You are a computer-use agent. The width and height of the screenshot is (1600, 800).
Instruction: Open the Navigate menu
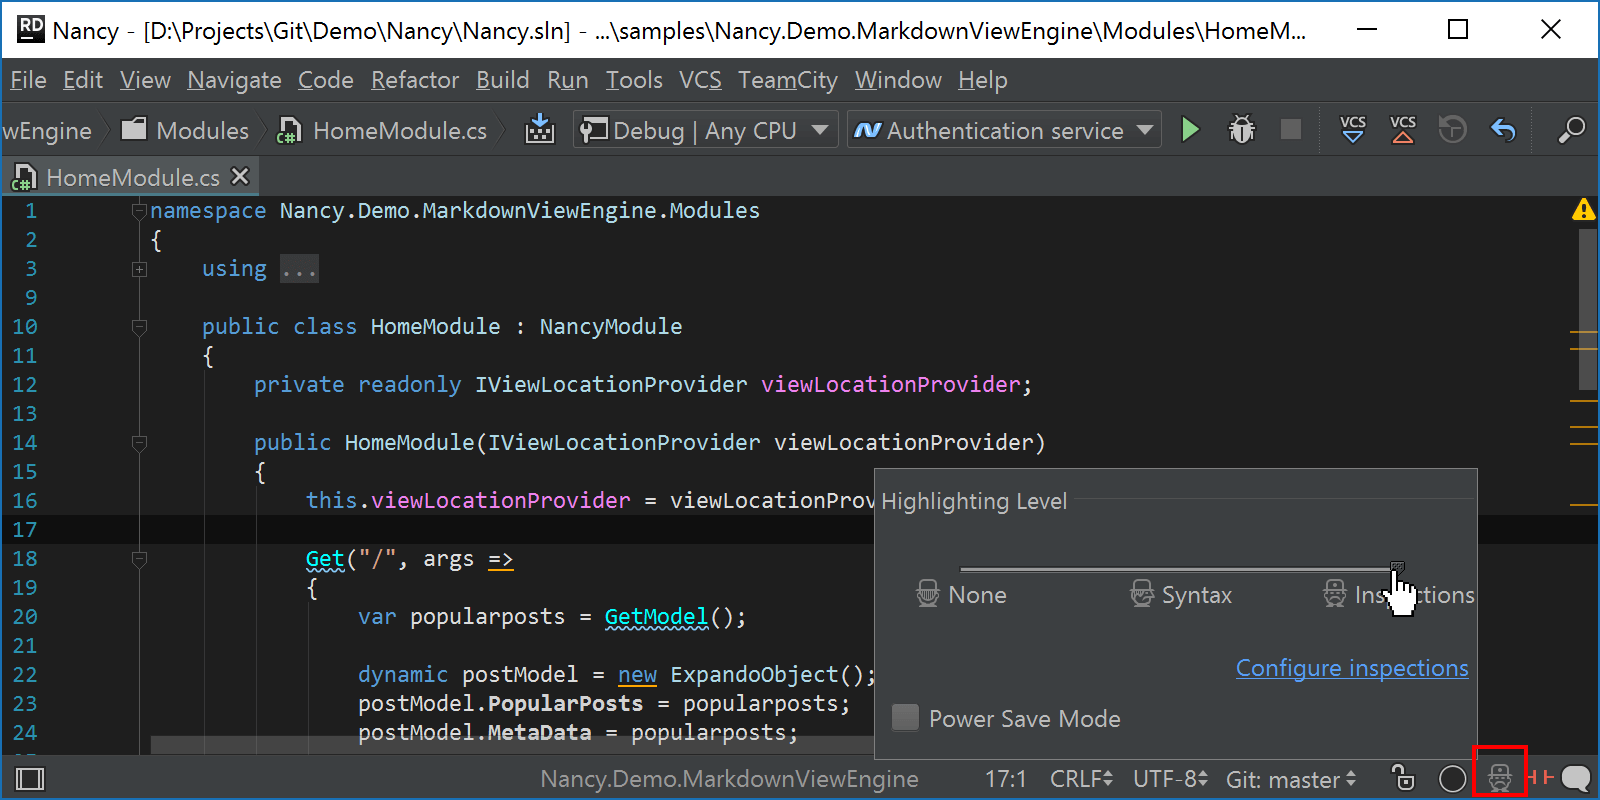click(x=234, y=80)
